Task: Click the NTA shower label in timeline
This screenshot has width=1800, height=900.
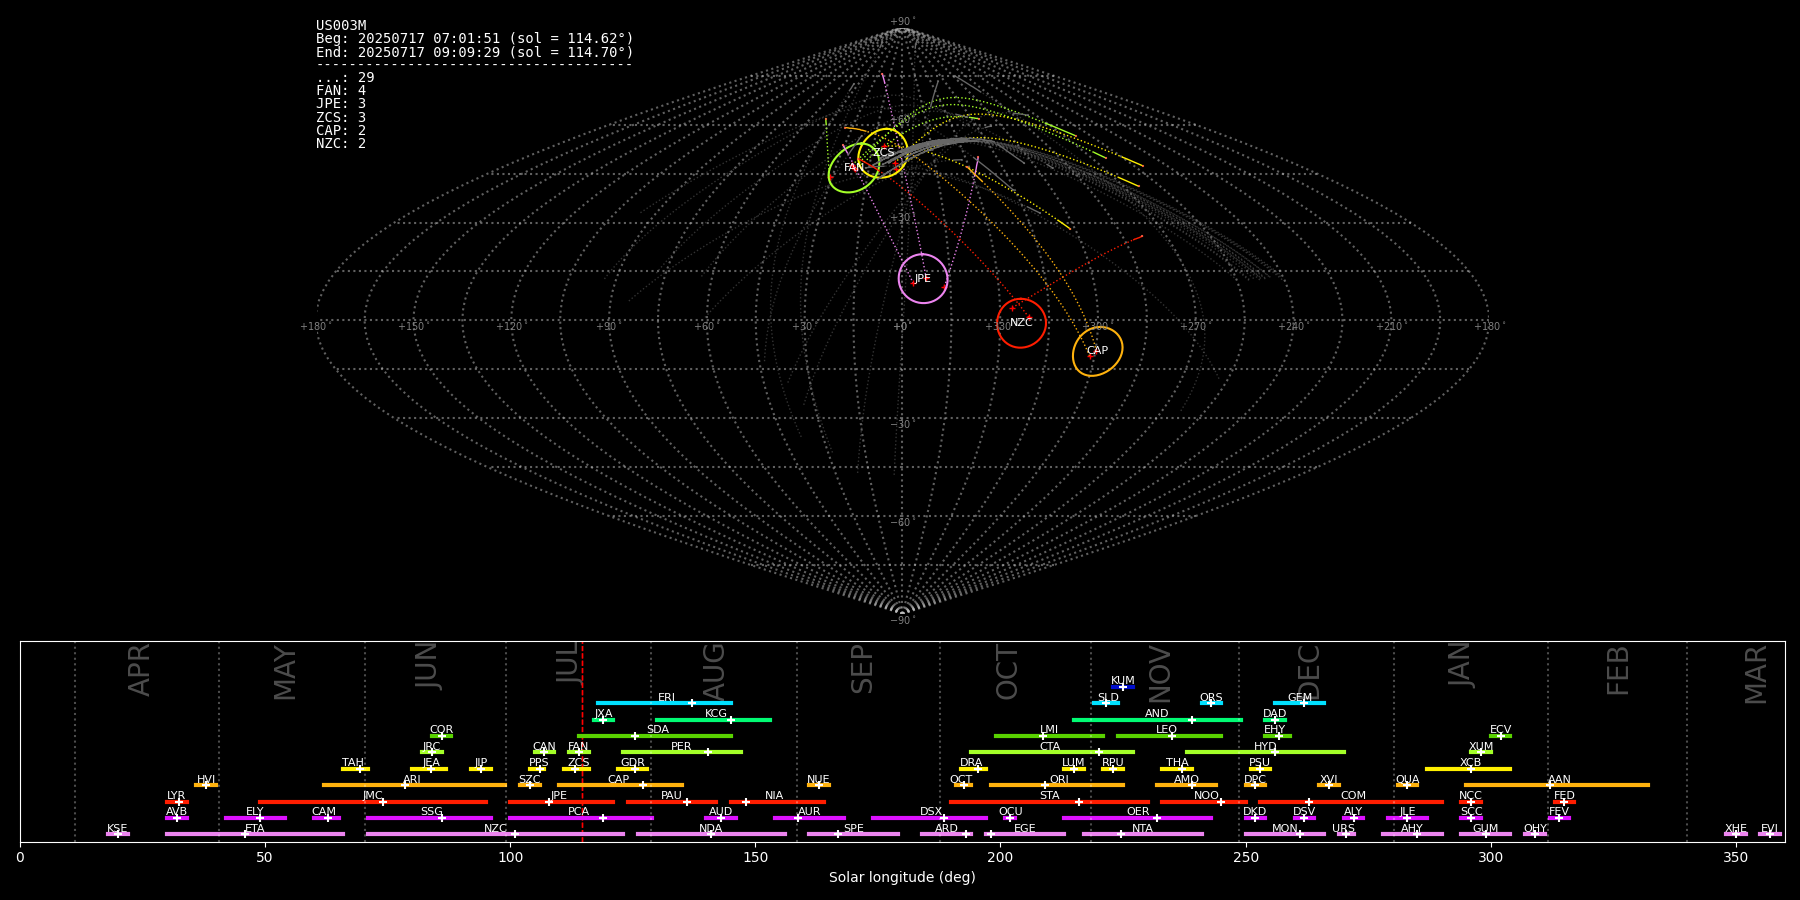Action: point(1142,829)
